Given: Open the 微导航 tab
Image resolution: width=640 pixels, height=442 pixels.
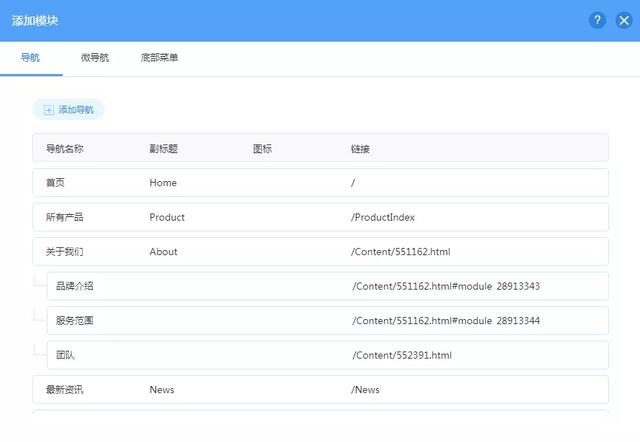Looking at the screenshot, I should click(95, 58).
